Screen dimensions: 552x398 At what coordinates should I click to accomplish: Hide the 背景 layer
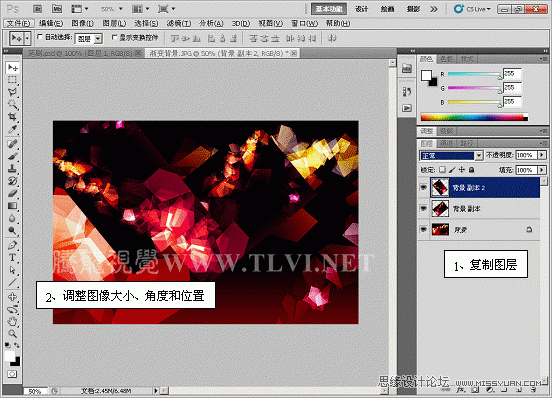(424, 229)
